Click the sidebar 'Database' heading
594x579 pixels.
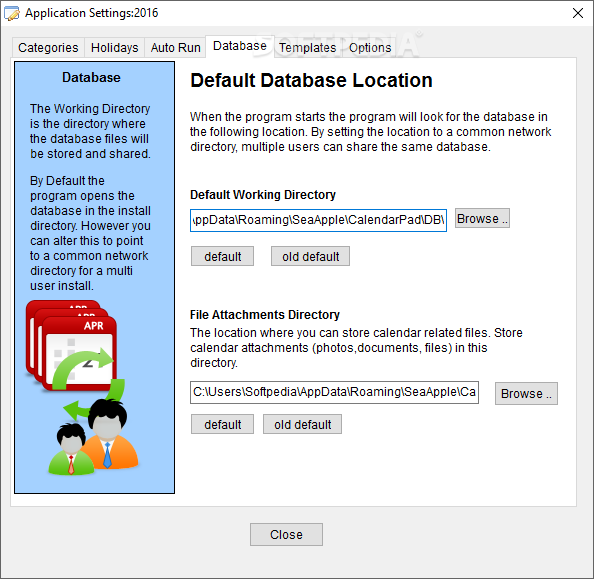91,78
